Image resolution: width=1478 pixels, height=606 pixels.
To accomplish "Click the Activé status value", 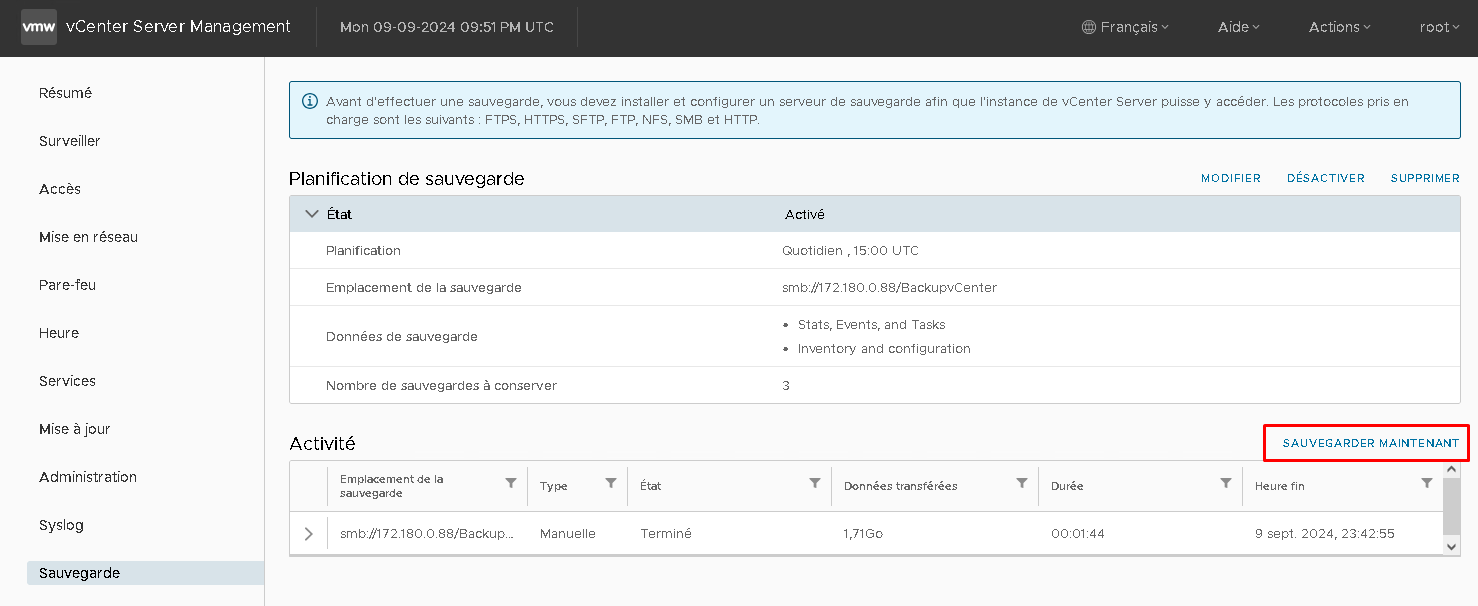I will 805,214.
